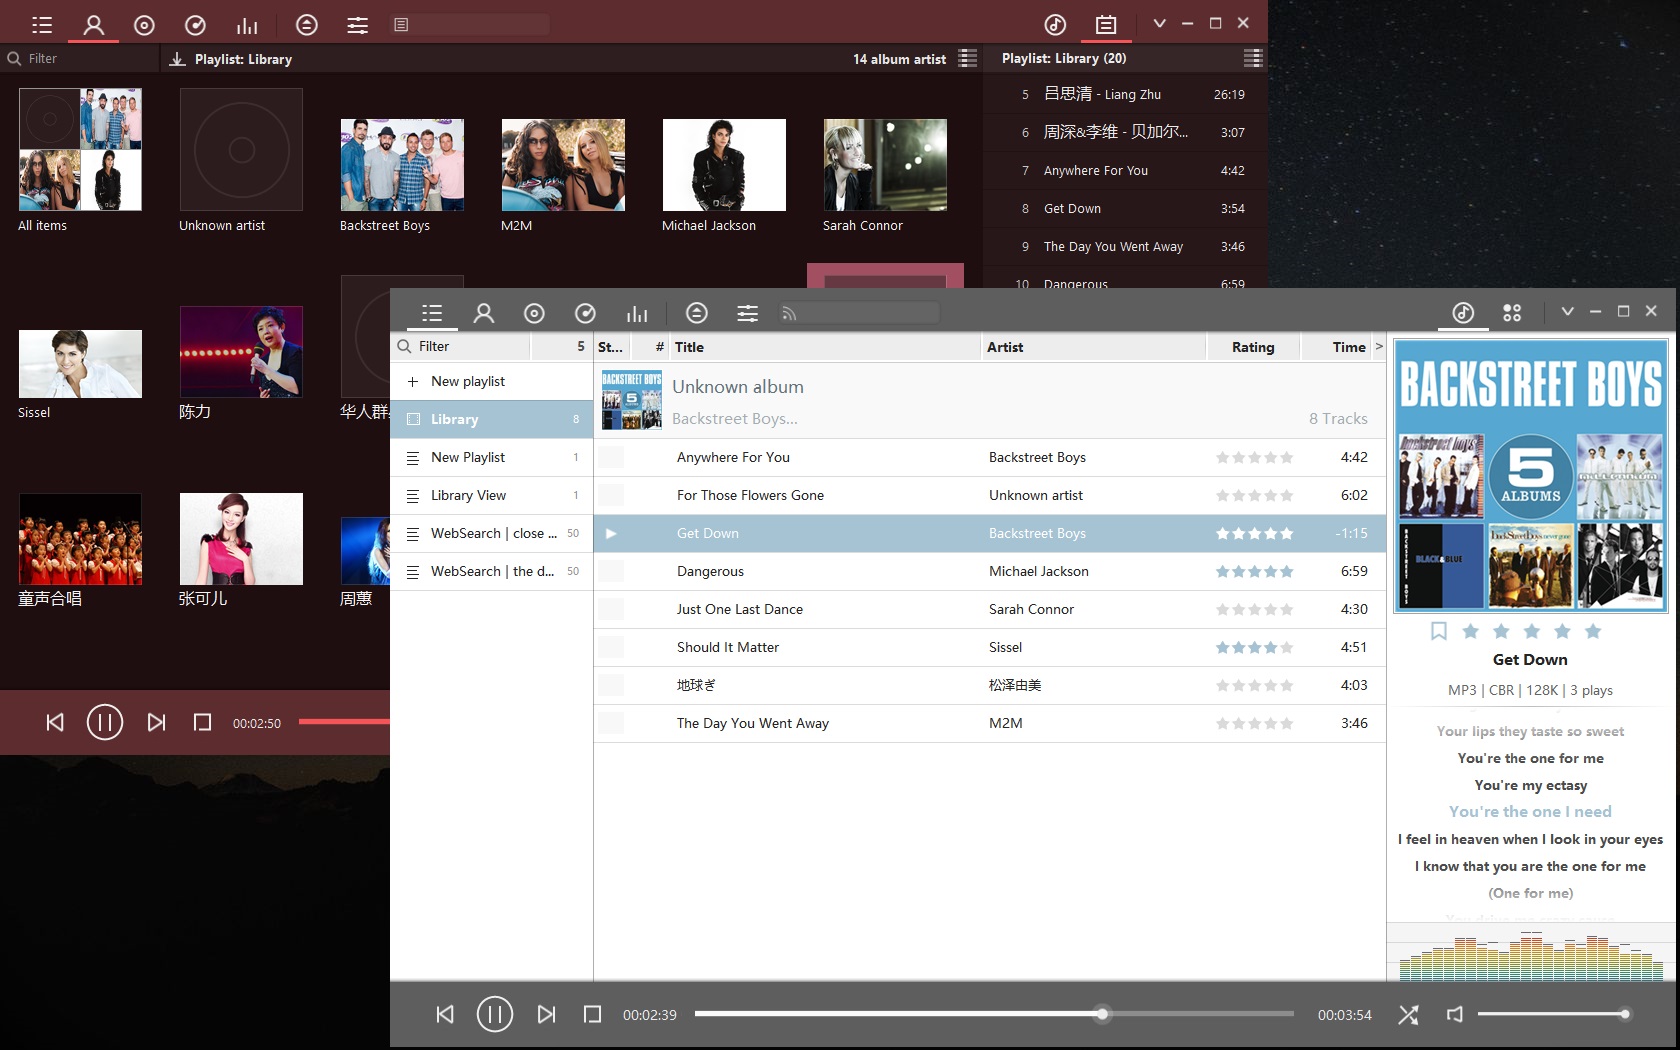The image size is (1680, 1050).
Task: Click Filter field in back dark window
Action: [80, 58]
